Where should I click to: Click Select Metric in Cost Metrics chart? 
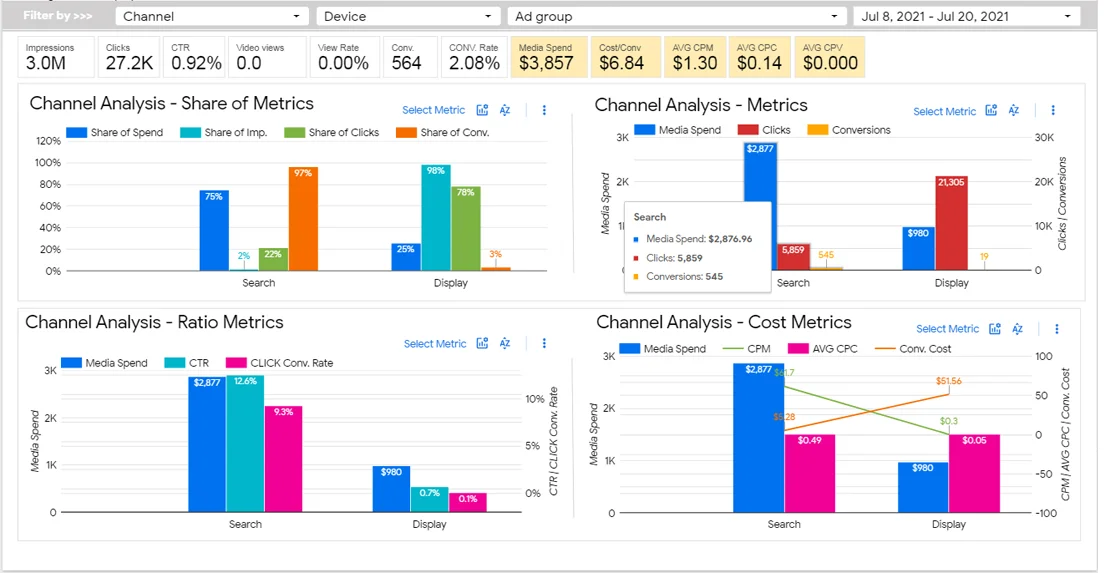pyautogui.click(x=947, y=329)
